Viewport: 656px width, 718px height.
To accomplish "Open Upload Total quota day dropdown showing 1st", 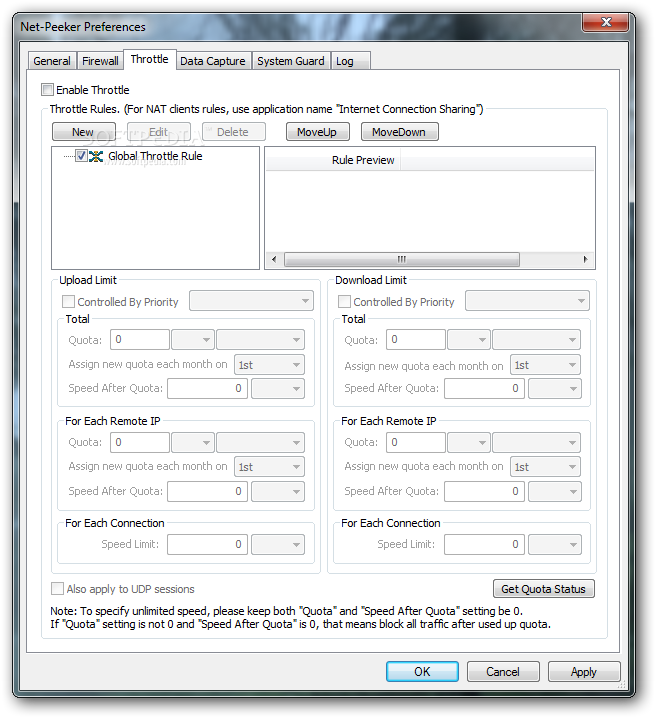I will (x=269, y=365).
